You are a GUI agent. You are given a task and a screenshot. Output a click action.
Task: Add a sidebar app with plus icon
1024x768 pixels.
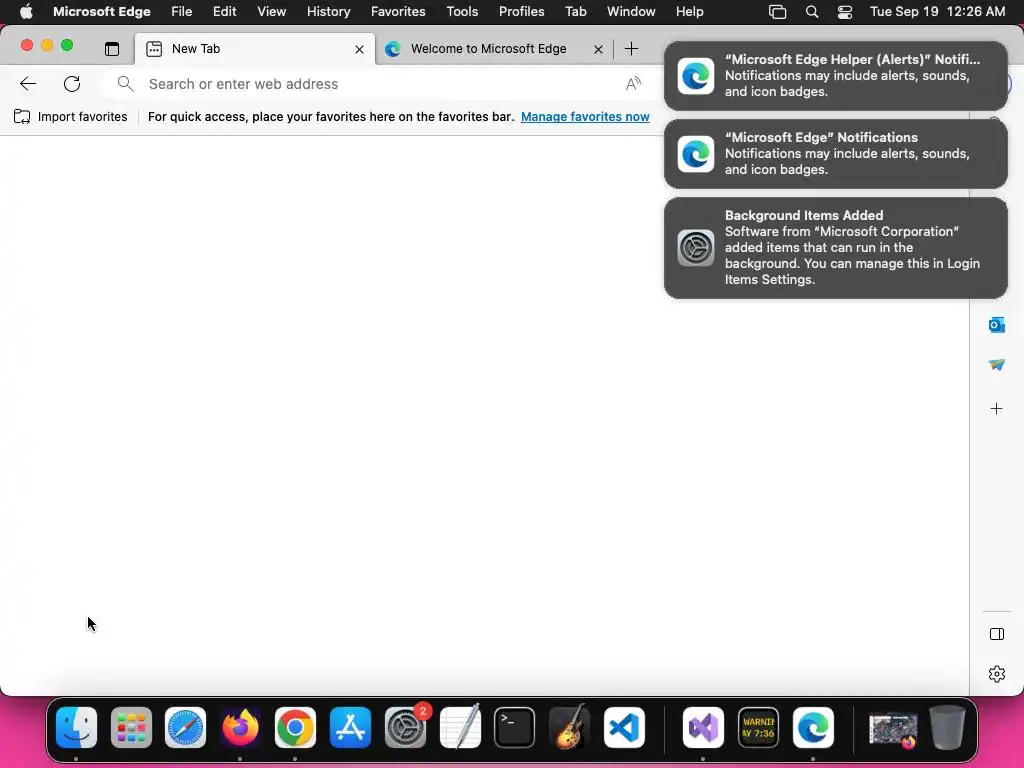997,409
